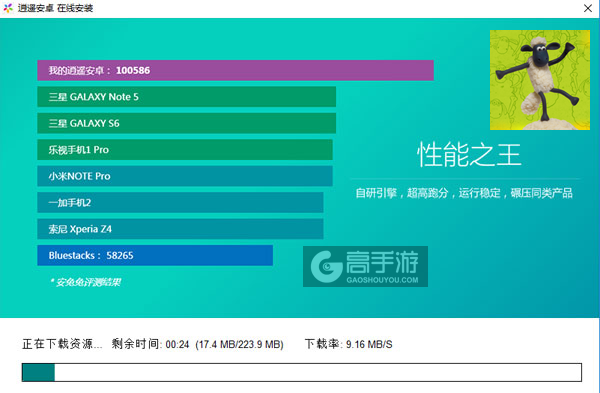Click the 安兔兔评测结果 footnote text
Image resolution: width=600 pixels, height=393 pixels.
(85, 282)
